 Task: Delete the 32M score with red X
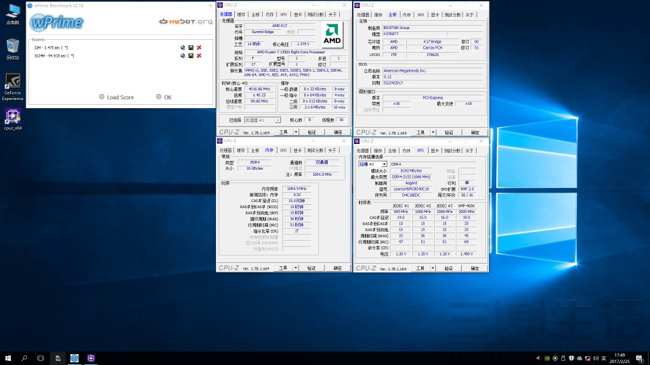pos(199,48)
